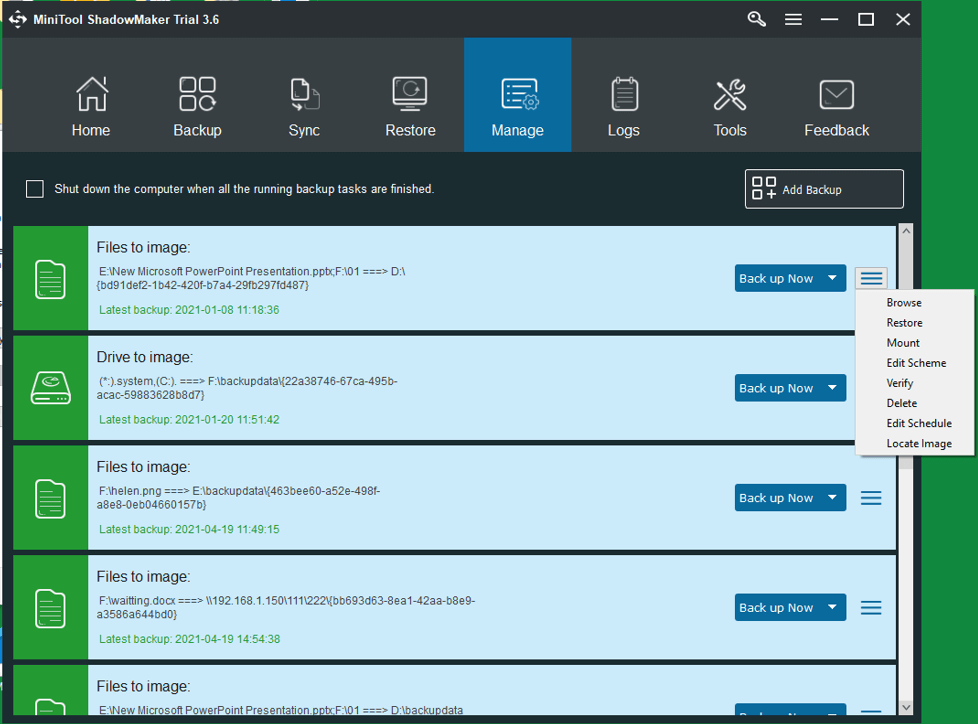Click the latest backup date 2021-01-20 11:51:42
The image size is (978, 724).
tap(227, 420)
